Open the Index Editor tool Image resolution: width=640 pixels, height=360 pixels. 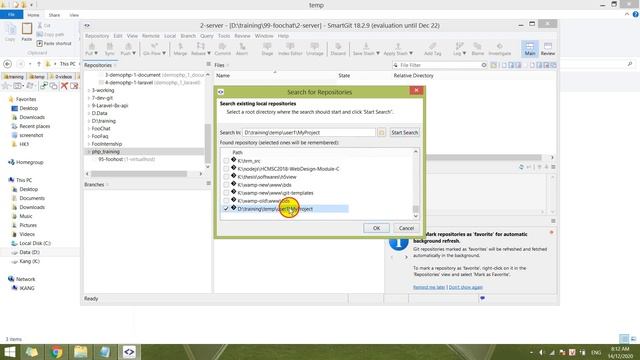click(290, 49)
